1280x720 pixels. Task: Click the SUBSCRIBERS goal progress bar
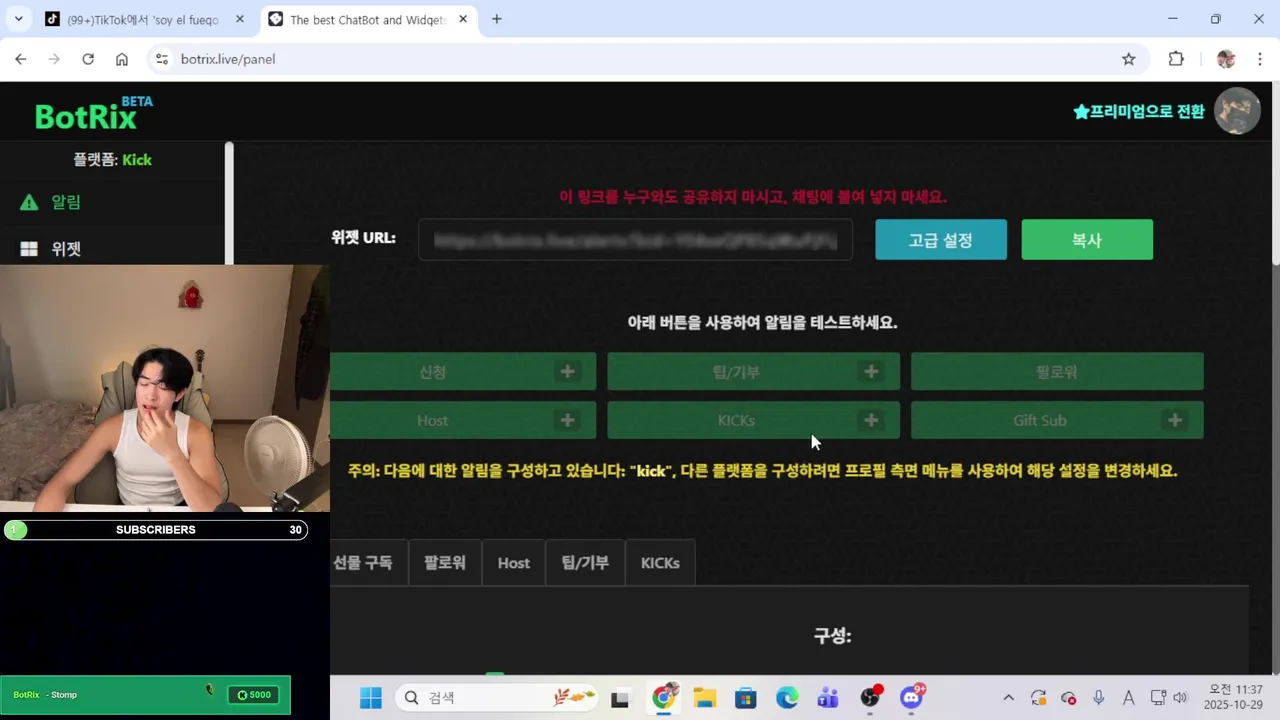[x=155, y=530]
